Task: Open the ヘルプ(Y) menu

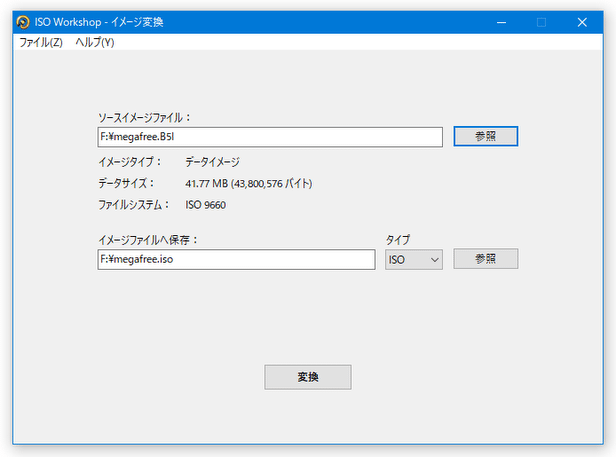Action: click(95, 43)
